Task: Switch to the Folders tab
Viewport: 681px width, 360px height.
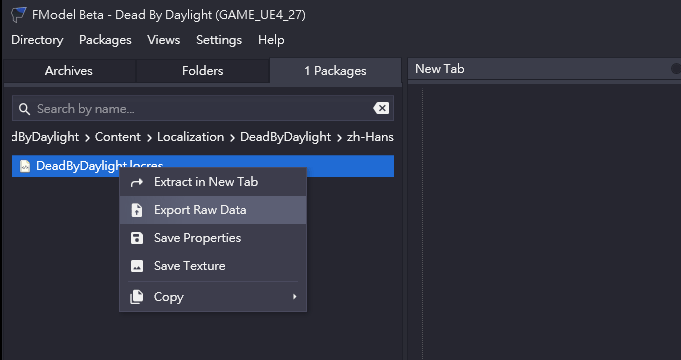Action: coord(202,71)
